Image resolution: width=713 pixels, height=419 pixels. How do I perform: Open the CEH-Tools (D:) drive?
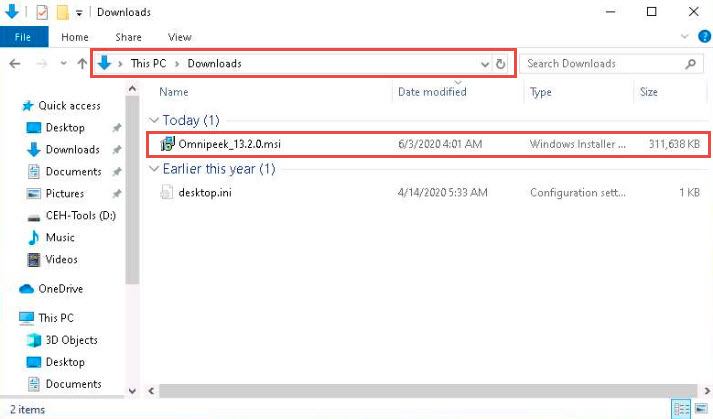tap(80, 215)
